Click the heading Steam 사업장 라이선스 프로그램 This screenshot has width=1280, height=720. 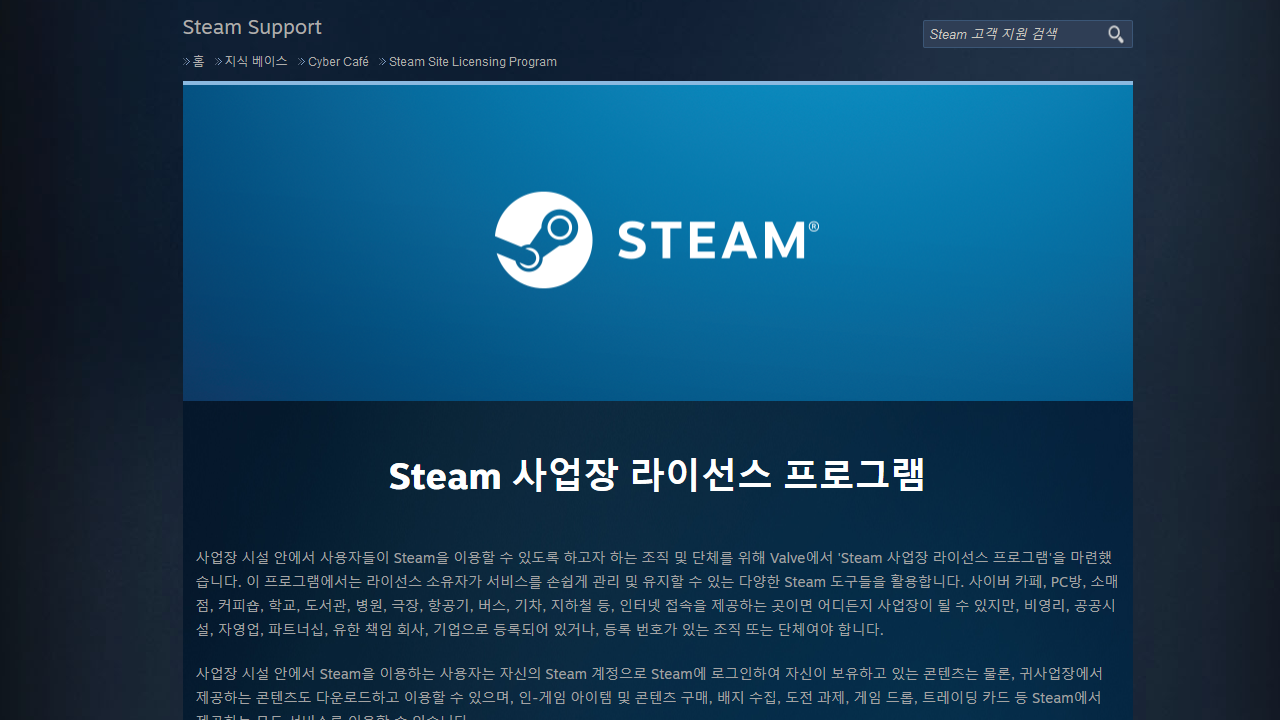[657, 475]
